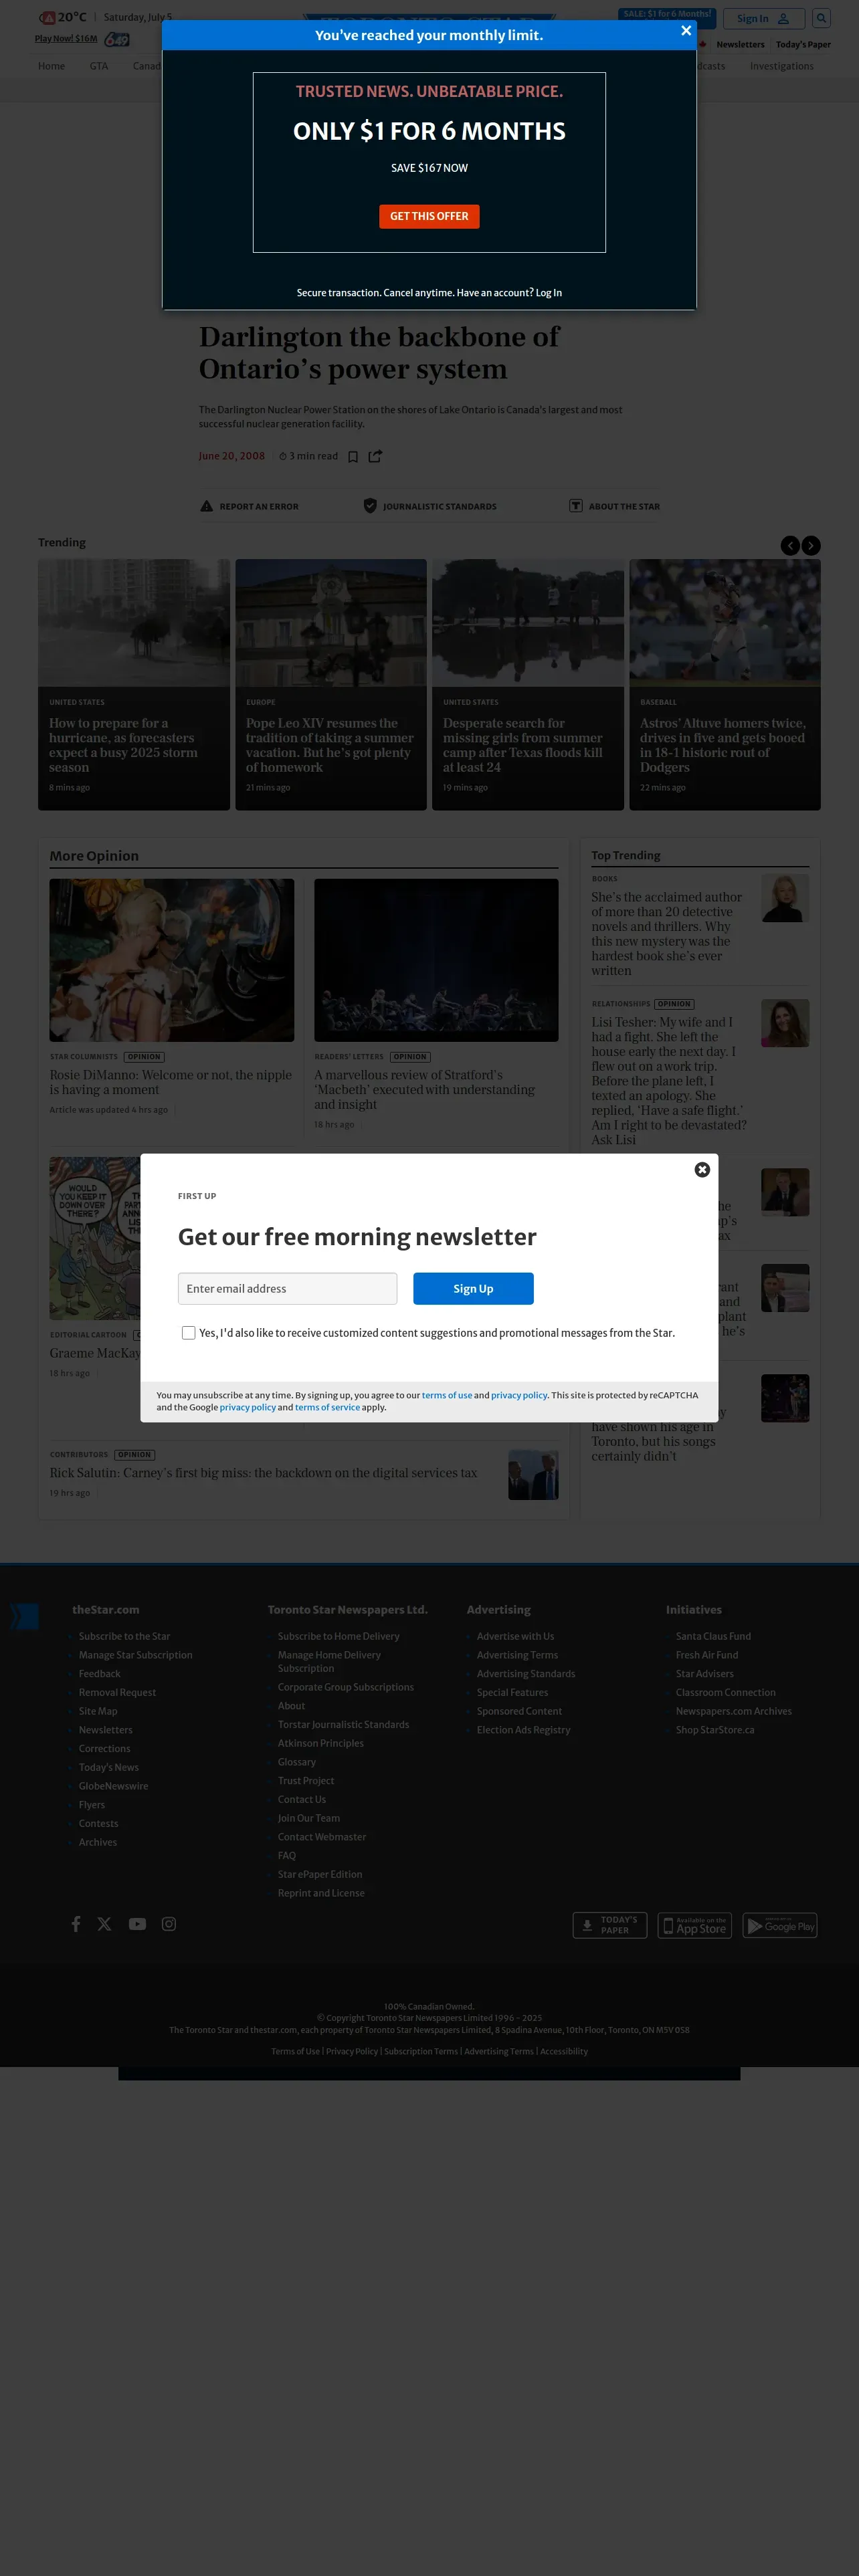The height and width of the screenshot is (2576, 859).
Task: Open 'Advertise with Us' footer link
Action: 515,1636
